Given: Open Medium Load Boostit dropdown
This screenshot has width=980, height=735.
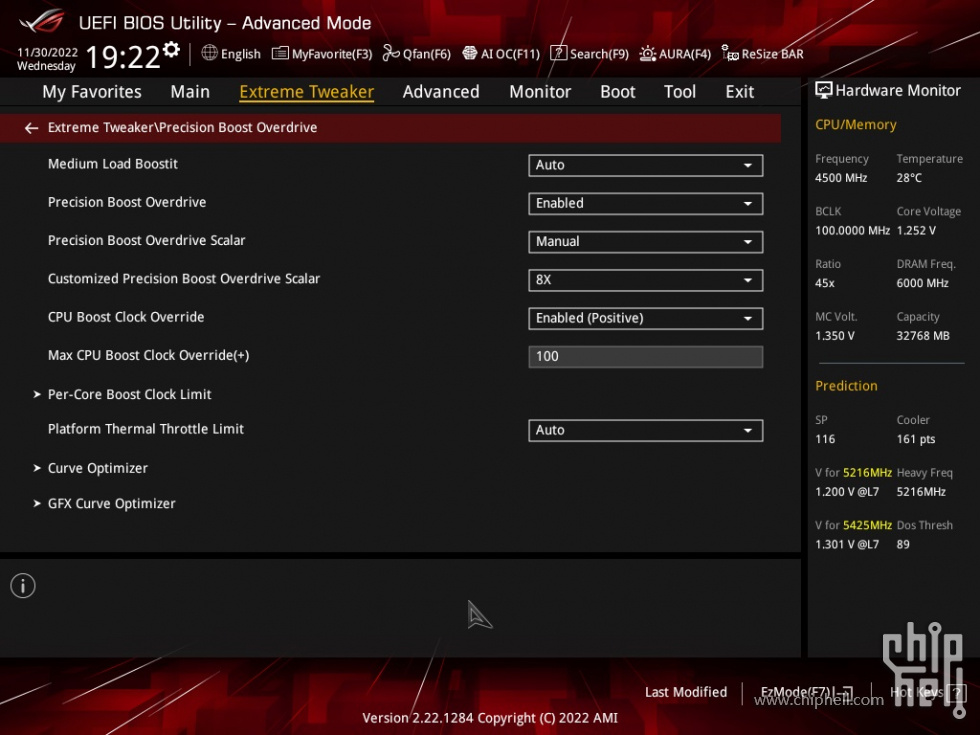Looking at the screenshot, I should (x=646, y=165).
